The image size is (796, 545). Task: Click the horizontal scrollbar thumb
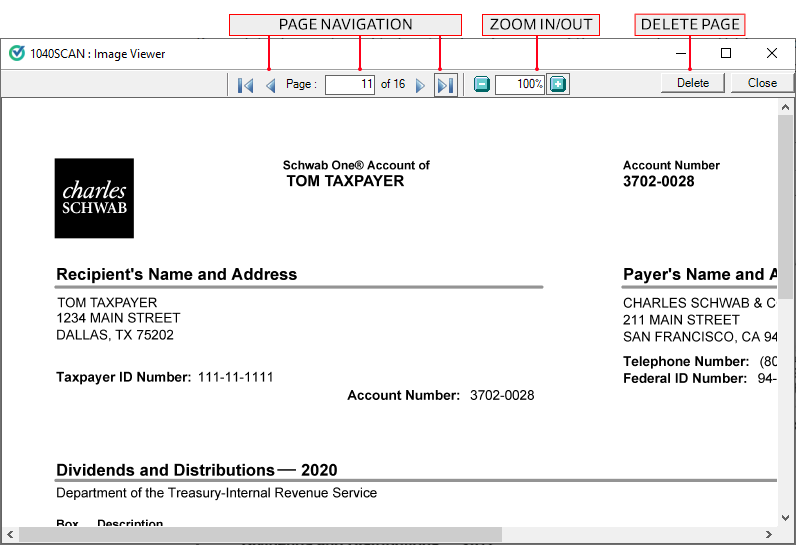pyautogui.click(x=260, y=535)
